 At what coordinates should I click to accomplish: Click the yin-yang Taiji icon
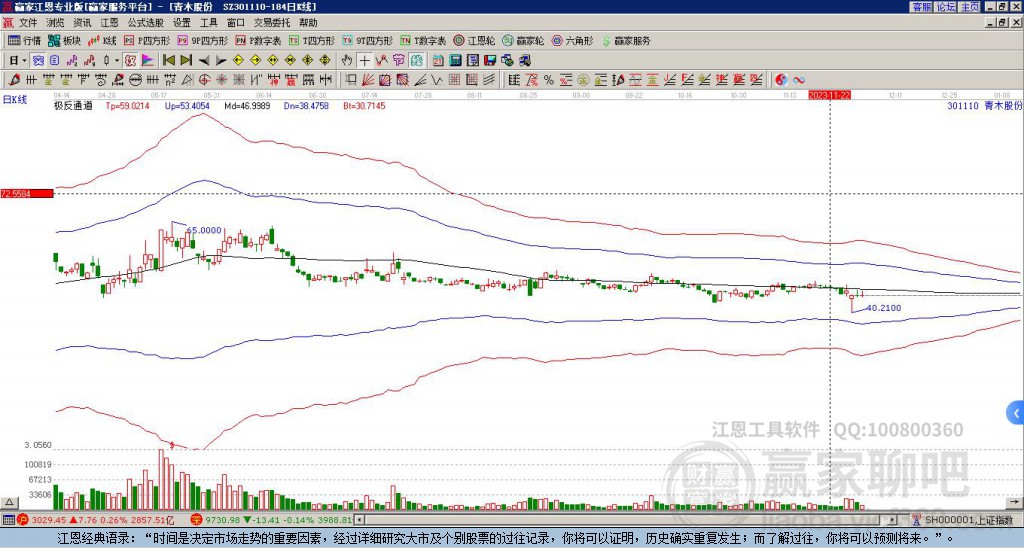click(781, 80)
